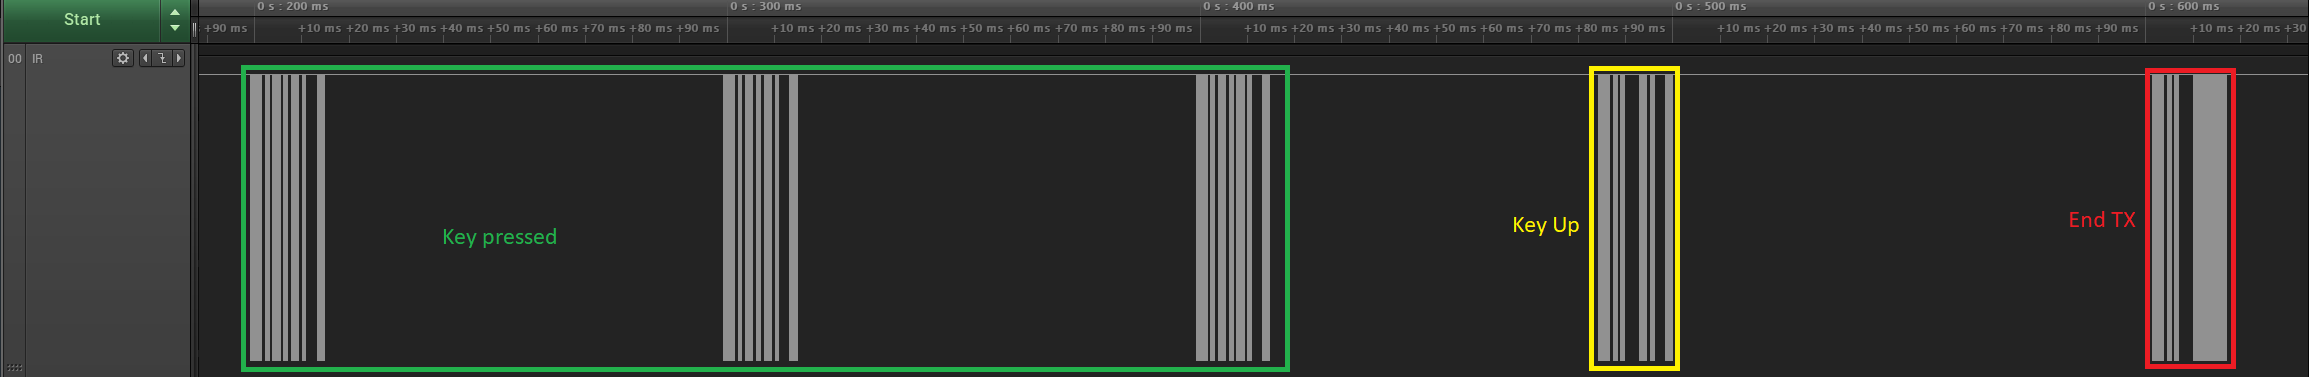The height and width of the screenshot is (377, 2309).
Task: Select the wide End TX pulse
Action: (2211, 218)
